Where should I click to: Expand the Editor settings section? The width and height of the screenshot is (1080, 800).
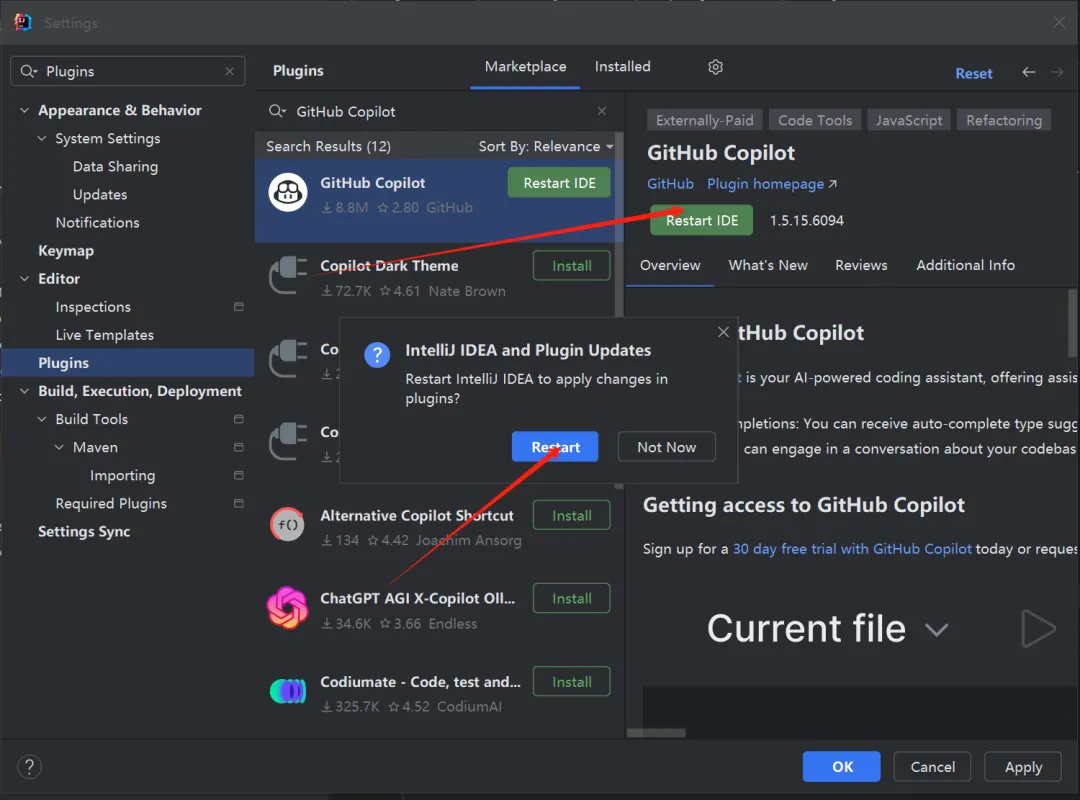click(x=25, y=279)
